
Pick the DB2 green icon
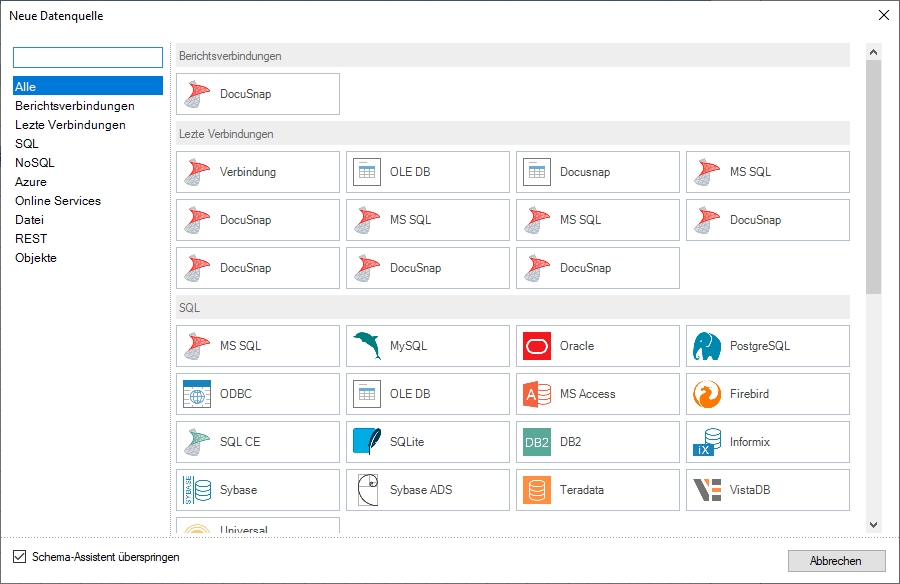pyautogui.click(x=537, y=442)
